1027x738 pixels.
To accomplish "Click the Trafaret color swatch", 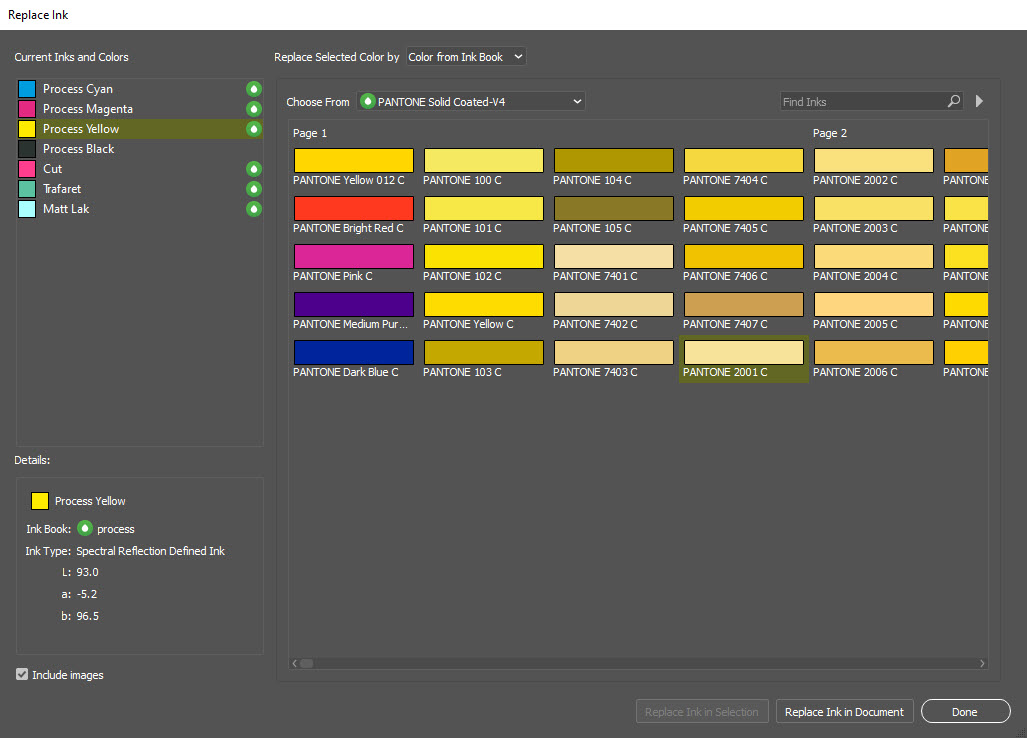I will tap(27, 189).
